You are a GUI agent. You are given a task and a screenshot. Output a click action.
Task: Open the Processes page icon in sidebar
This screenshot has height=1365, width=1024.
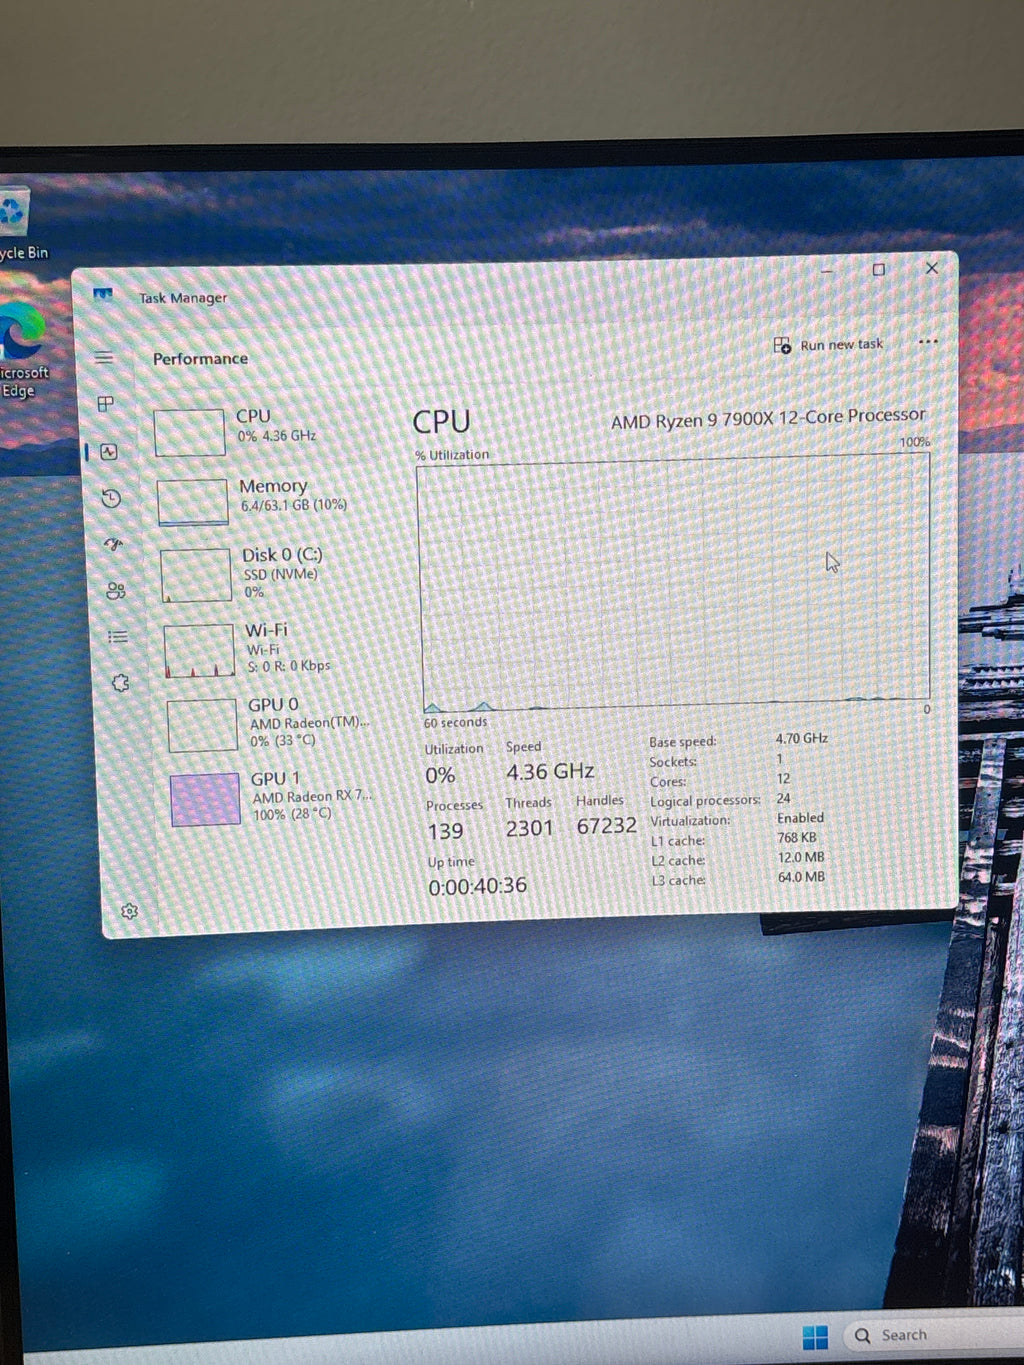(x=105, y=404)
